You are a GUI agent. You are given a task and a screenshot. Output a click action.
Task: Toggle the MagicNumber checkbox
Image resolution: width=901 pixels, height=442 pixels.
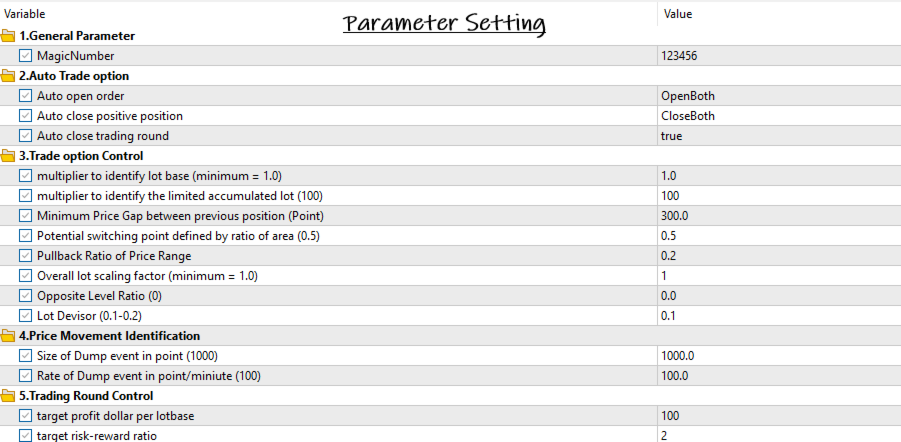[x=25, y=56]
